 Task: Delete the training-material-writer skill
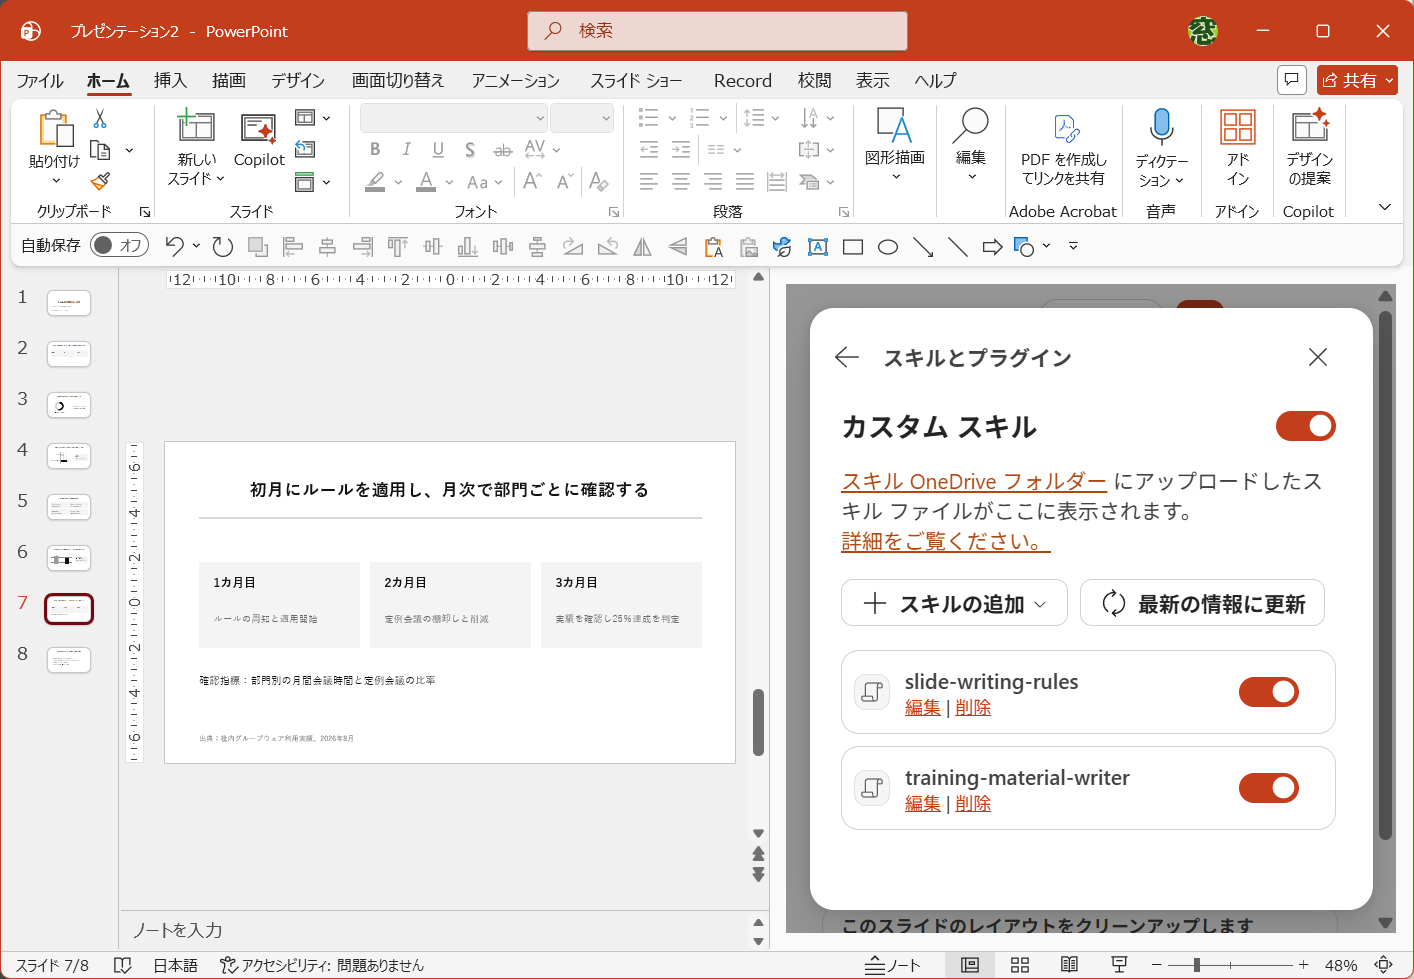[x=973, y=803]
